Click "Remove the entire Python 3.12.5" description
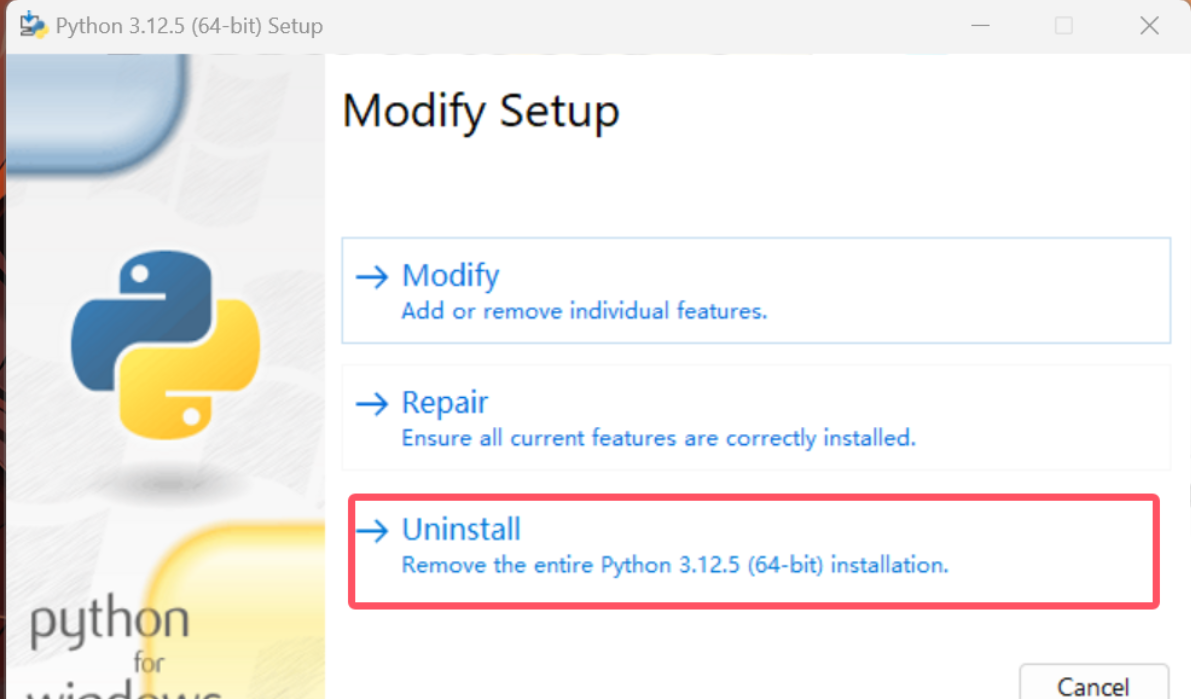Image resolution: width=1191 pixels, height=699 pixels. tap(674, 565)
